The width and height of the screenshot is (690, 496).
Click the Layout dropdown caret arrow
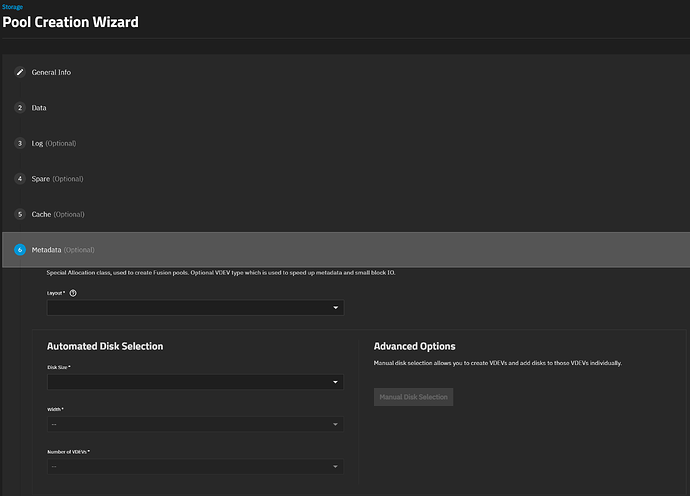point(335,308)
